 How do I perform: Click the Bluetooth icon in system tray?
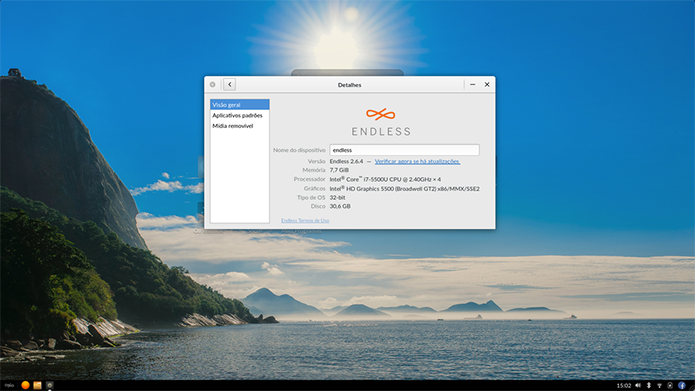point(649,386)
